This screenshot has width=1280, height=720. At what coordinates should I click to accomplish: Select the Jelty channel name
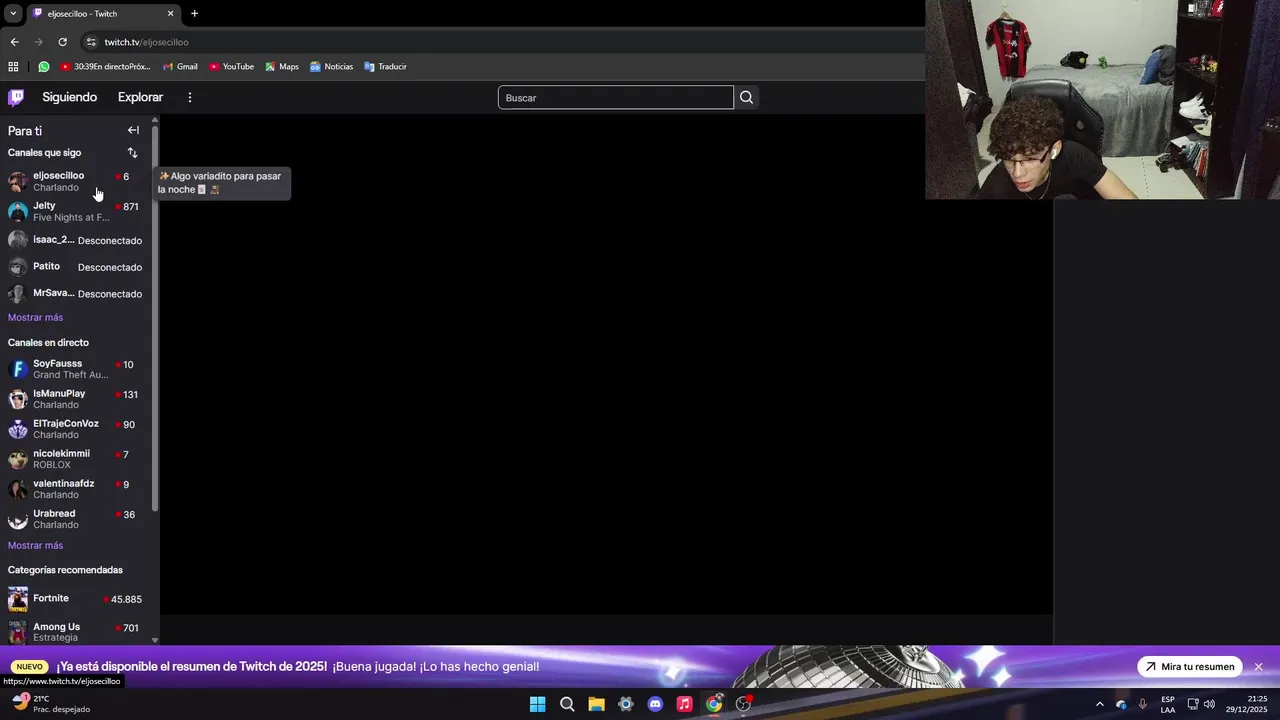coord(44,205)
